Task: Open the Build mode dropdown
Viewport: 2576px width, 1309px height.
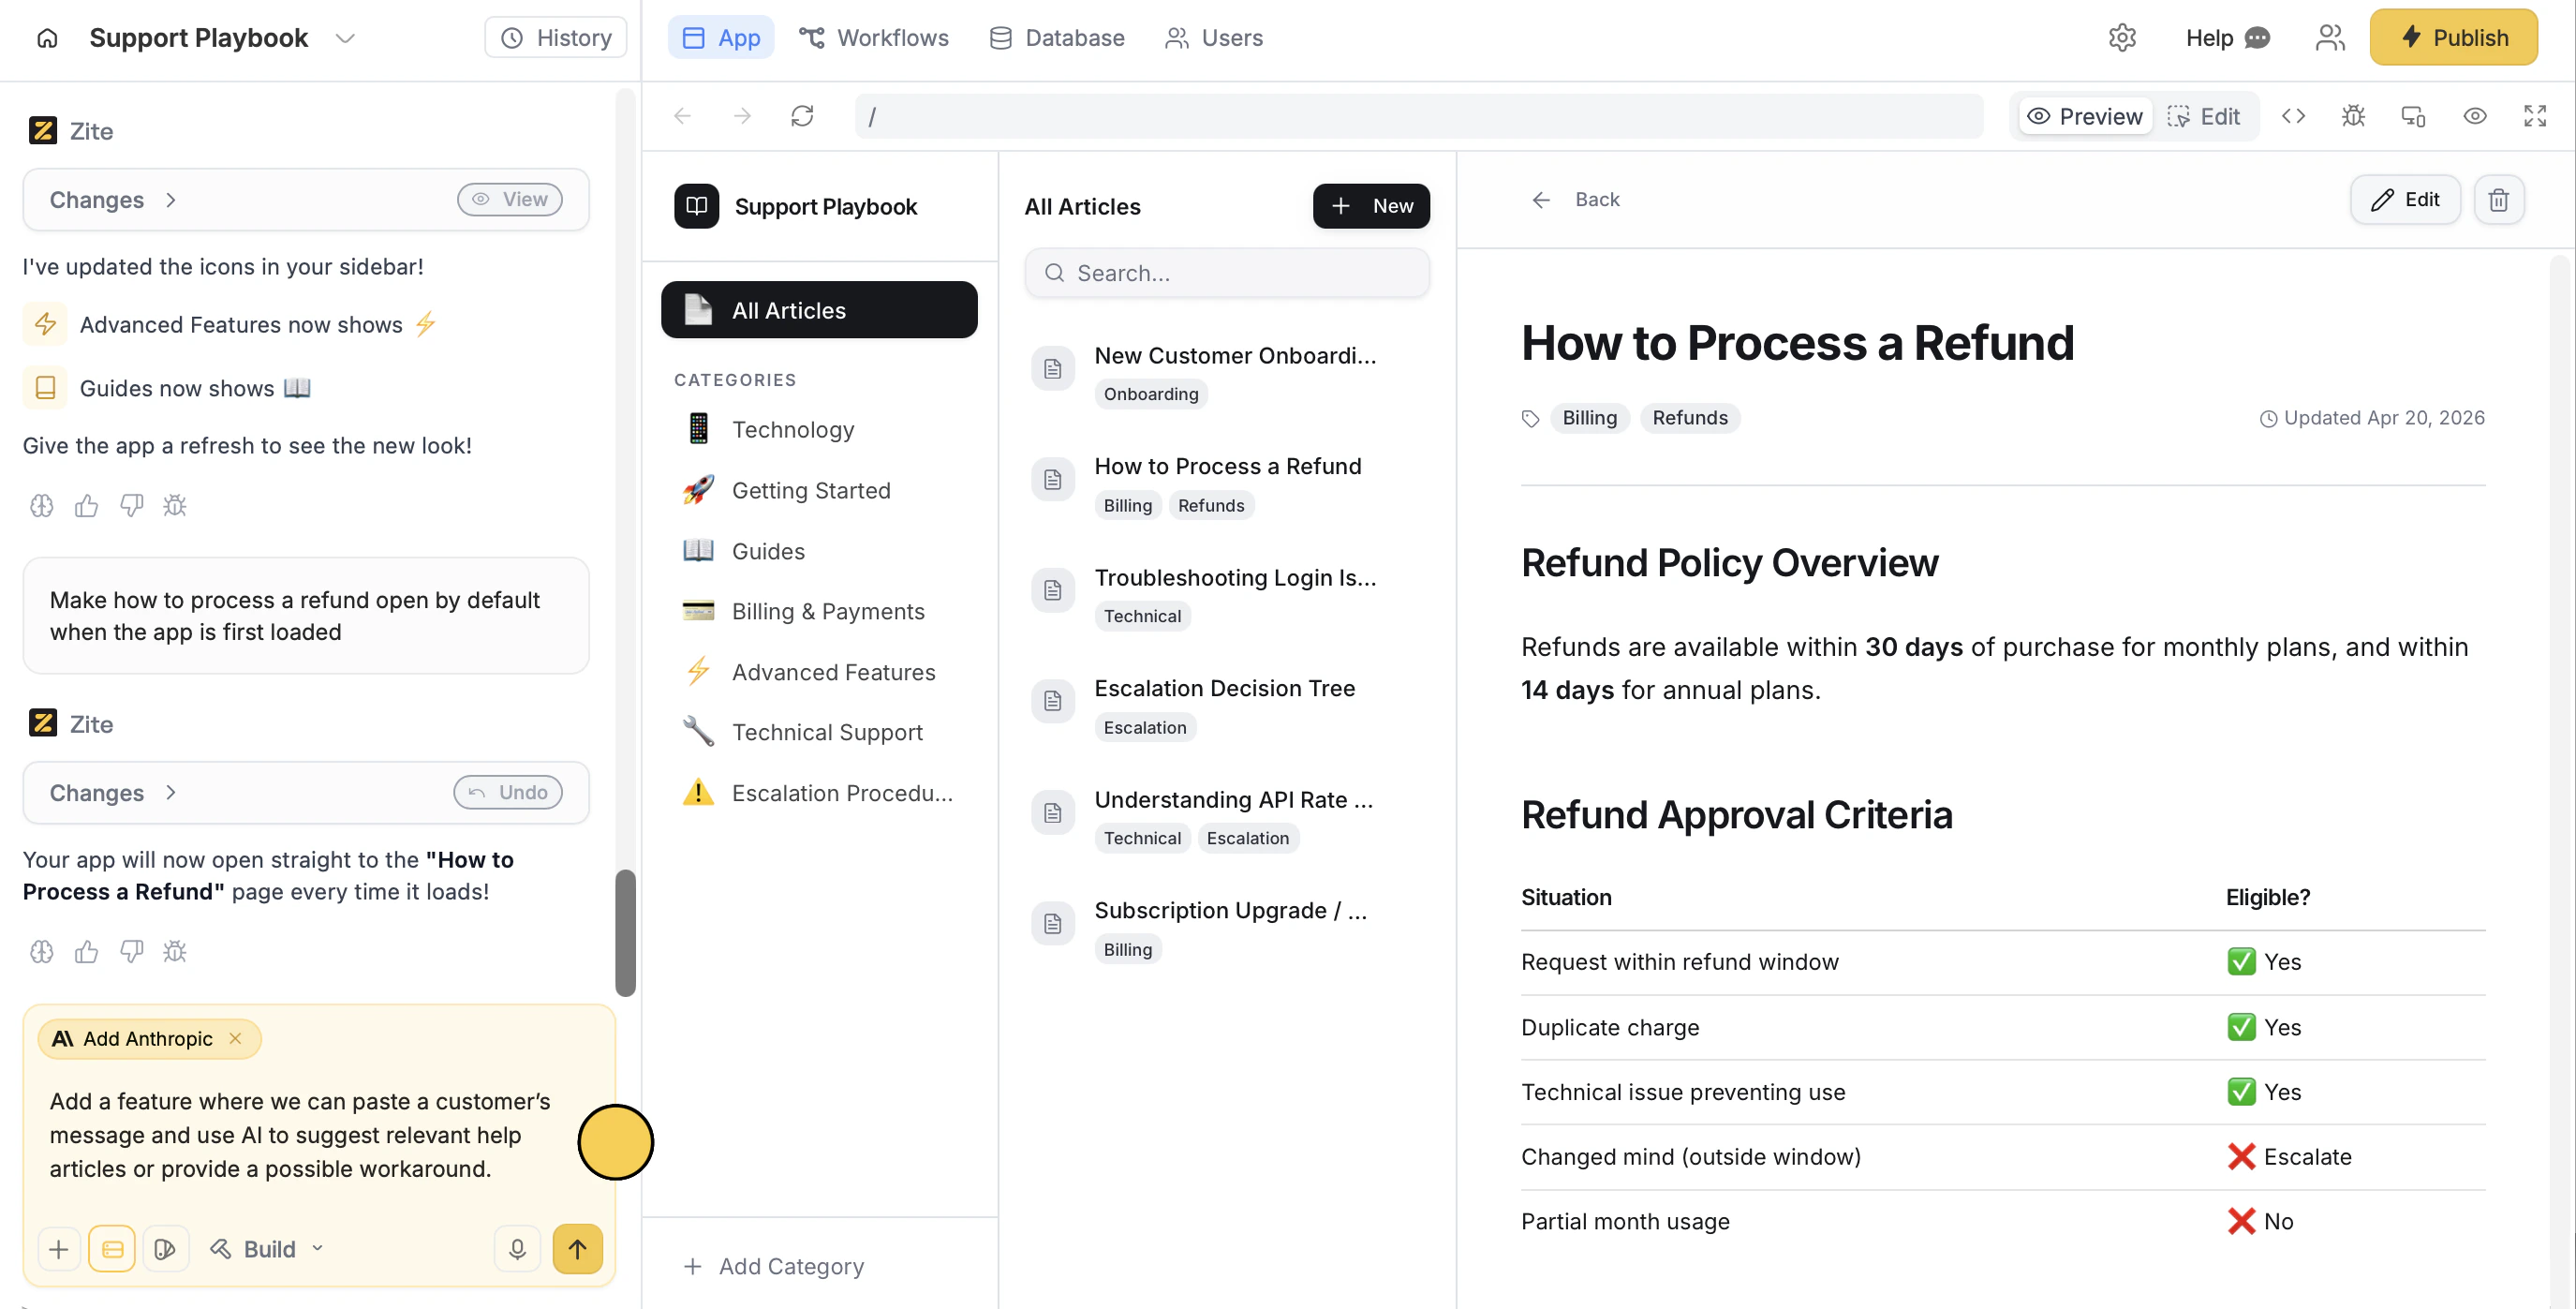Action: pyautogui.click(x=266, y=1248)
